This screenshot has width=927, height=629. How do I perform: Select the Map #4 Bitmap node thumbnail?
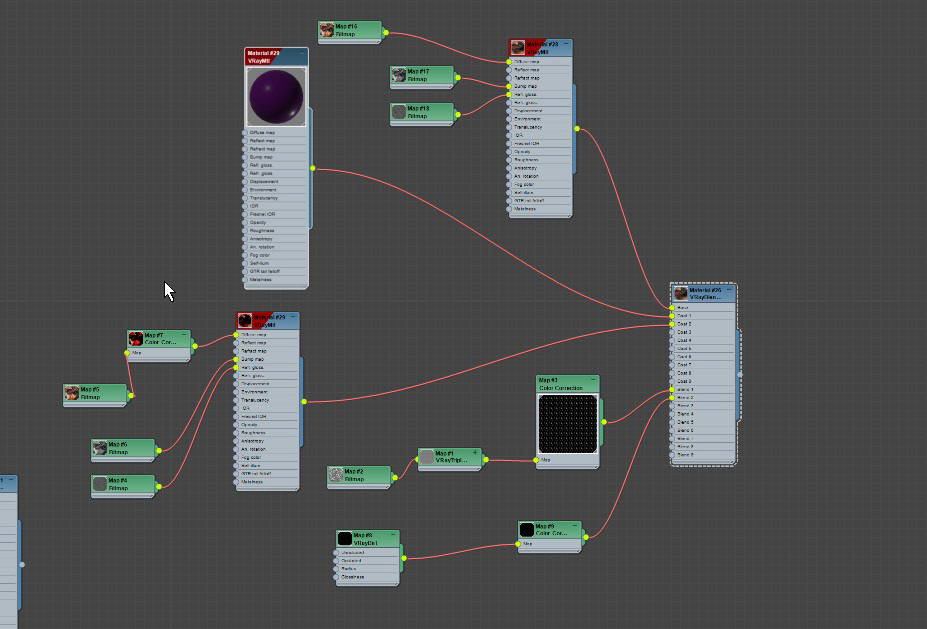point(100,484)
